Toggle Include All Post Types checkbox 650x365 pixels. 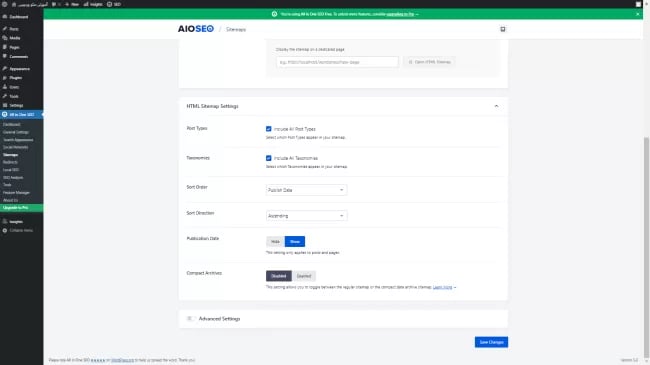pos(269,129)
